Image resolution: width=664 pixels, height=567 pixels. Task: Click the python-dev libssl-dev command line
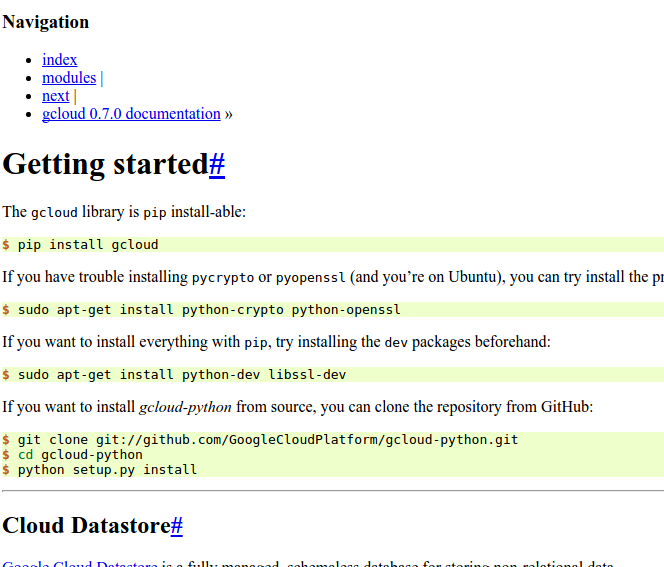(x=189, y=375)
